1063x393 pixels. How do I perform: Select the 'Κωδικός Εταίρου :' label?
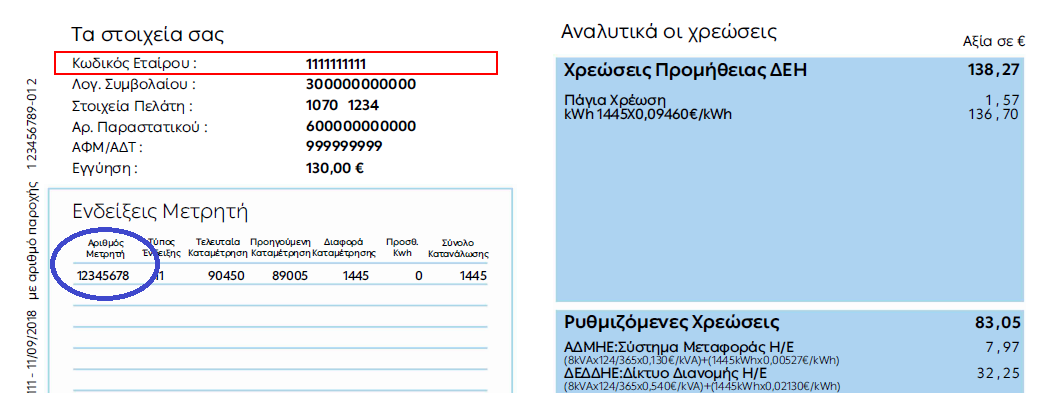(x=134, y=64)
